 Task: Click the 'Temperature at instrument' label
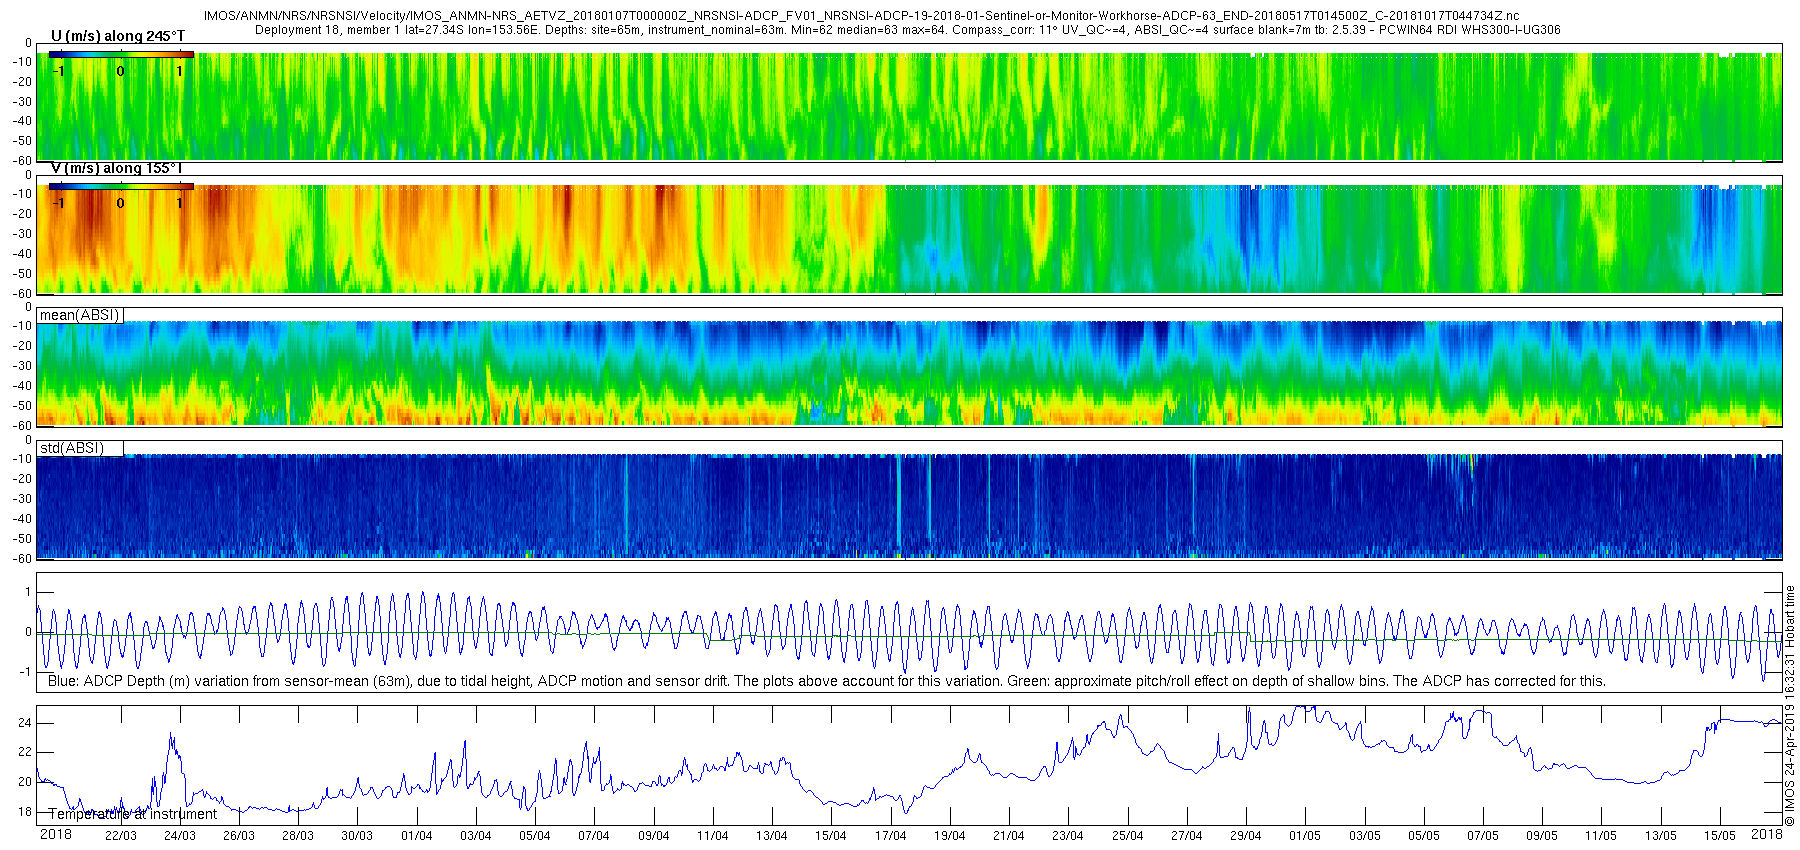pos(133,814)
